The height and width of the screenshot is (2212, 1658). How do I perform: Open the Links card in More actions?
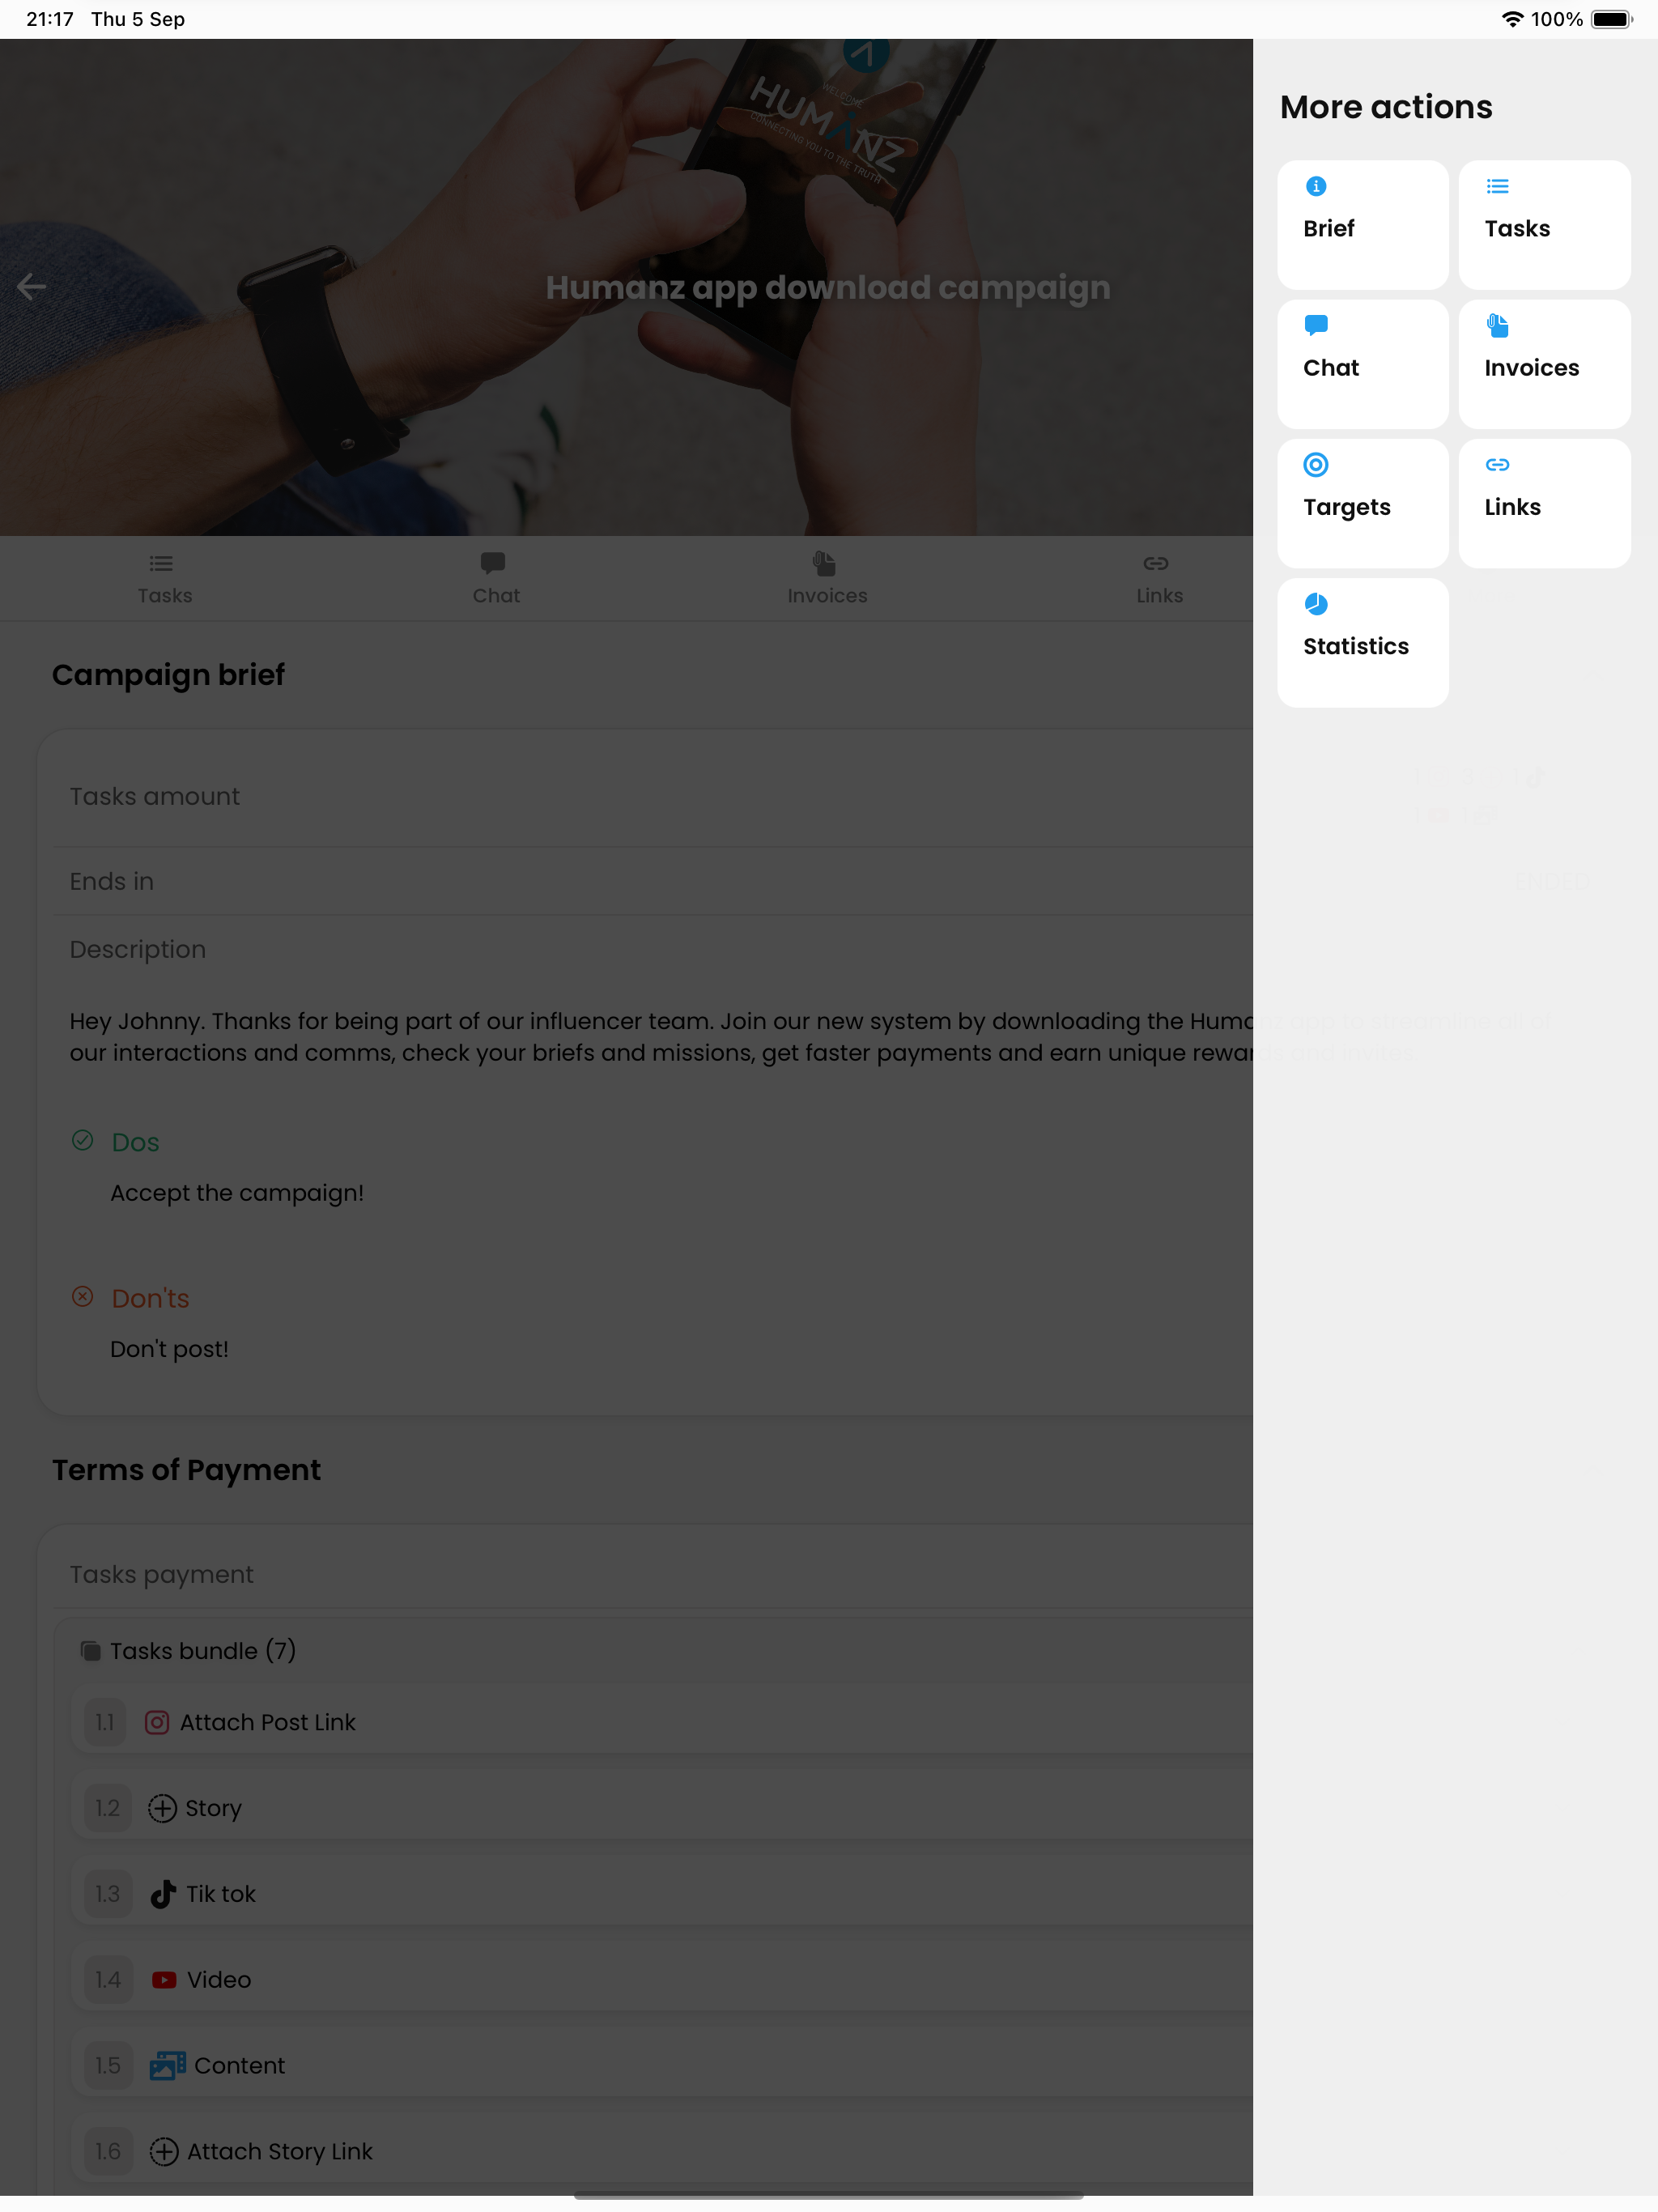(1544, 503)
